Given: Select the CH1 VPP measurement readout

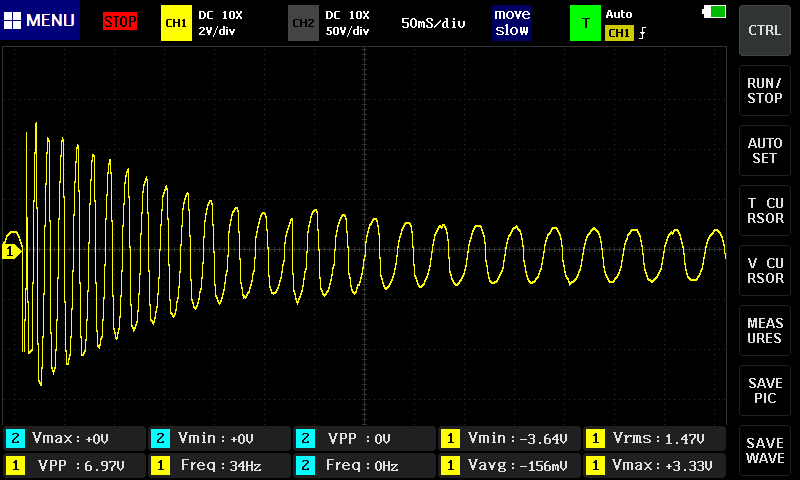Looking at the screenshot, I should click(73, 465).
